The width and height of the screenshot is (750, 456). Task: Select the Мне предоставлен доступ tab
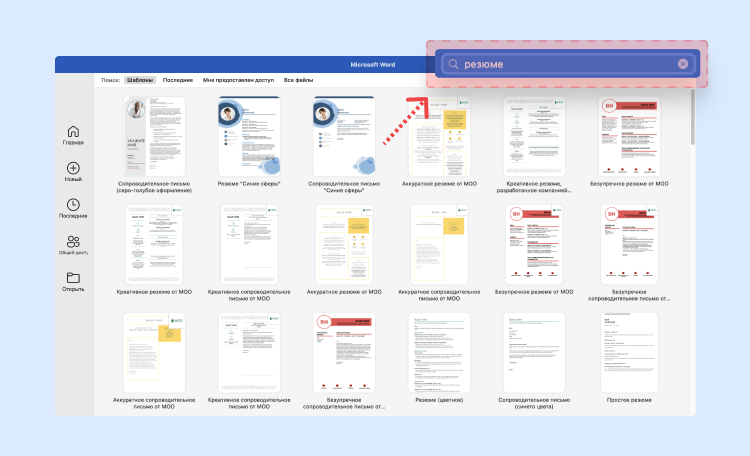(238, 79)
